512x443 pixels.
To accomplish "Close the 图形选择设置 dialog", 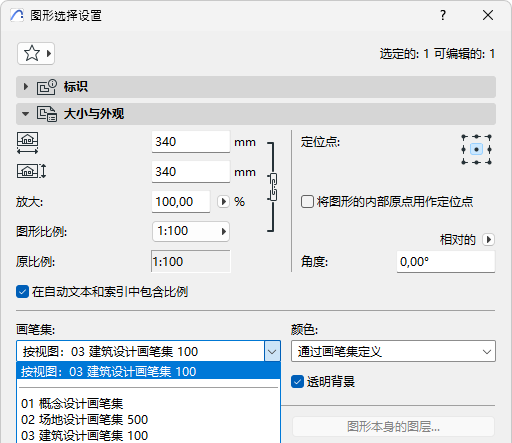I will [x=488, y=15].
